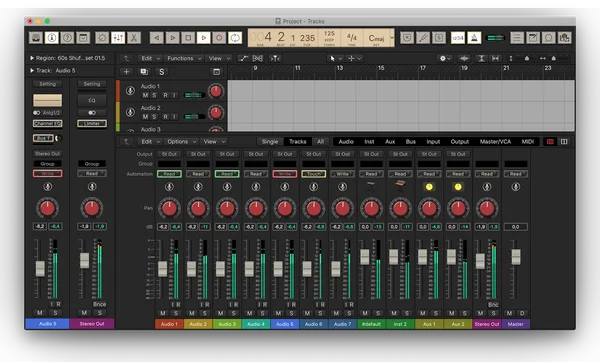The image size is (600, 362).
Task: Click the Audio 1 volume fader in mixer
Action: [162, 269]
